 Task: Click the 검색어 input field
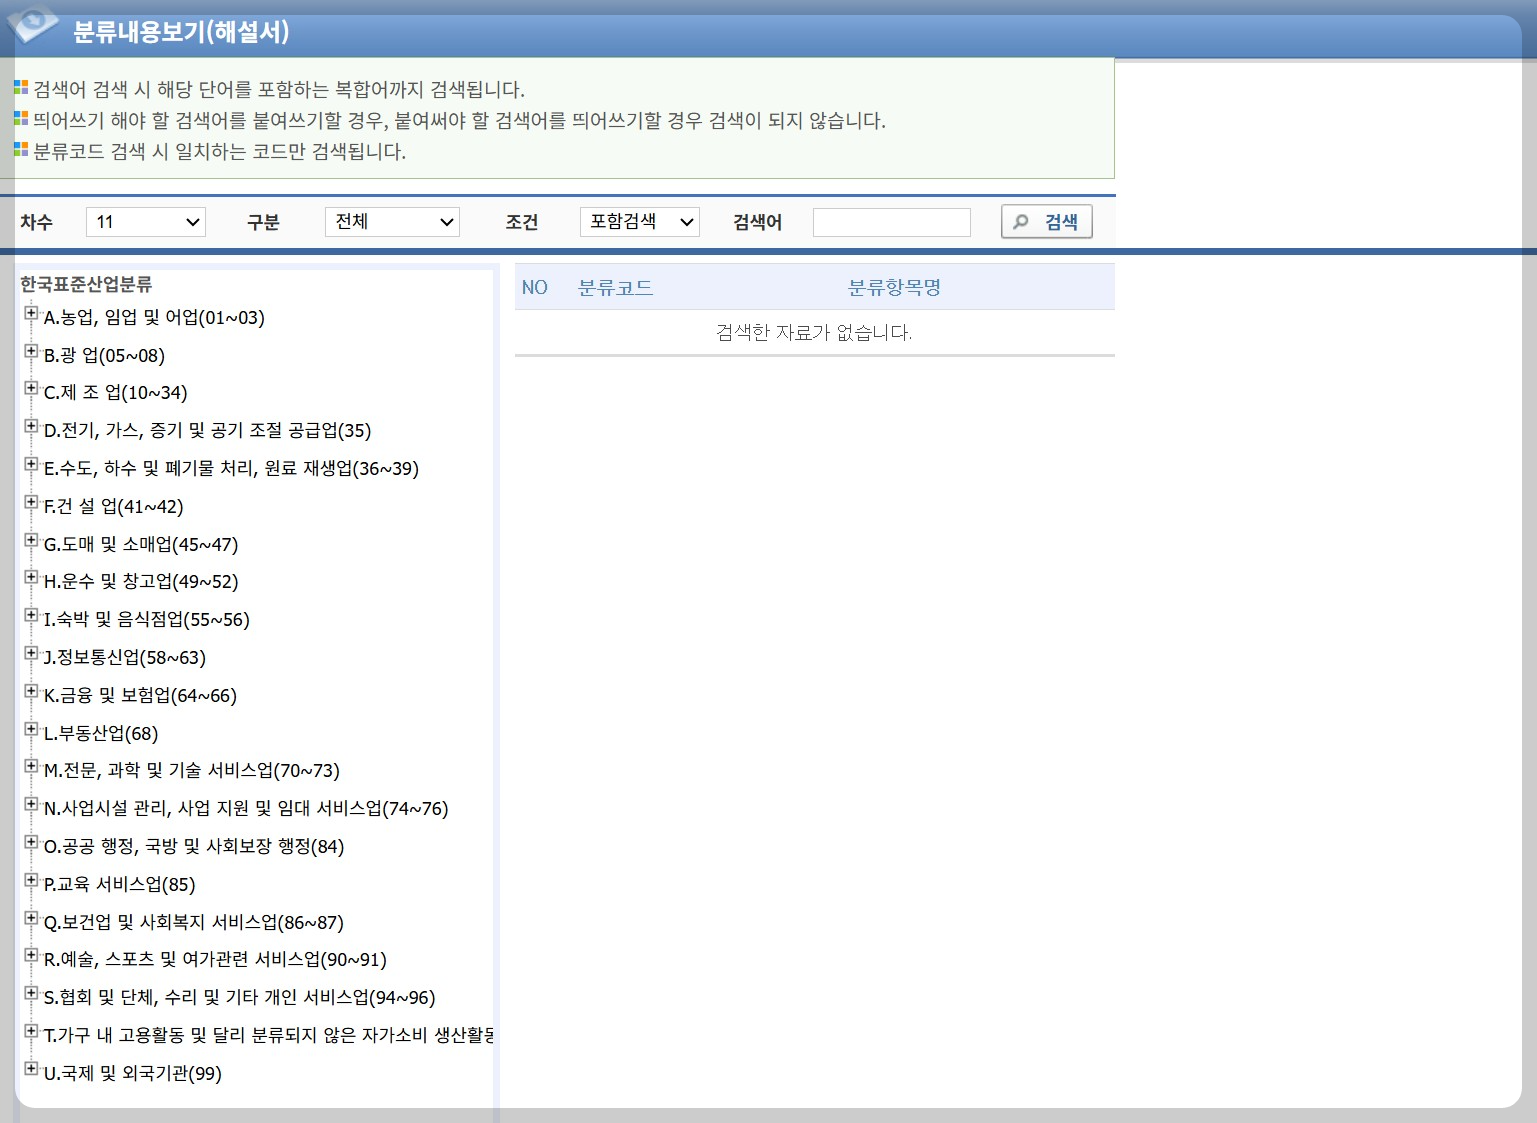pyautogui.click(x=890, y=222)
